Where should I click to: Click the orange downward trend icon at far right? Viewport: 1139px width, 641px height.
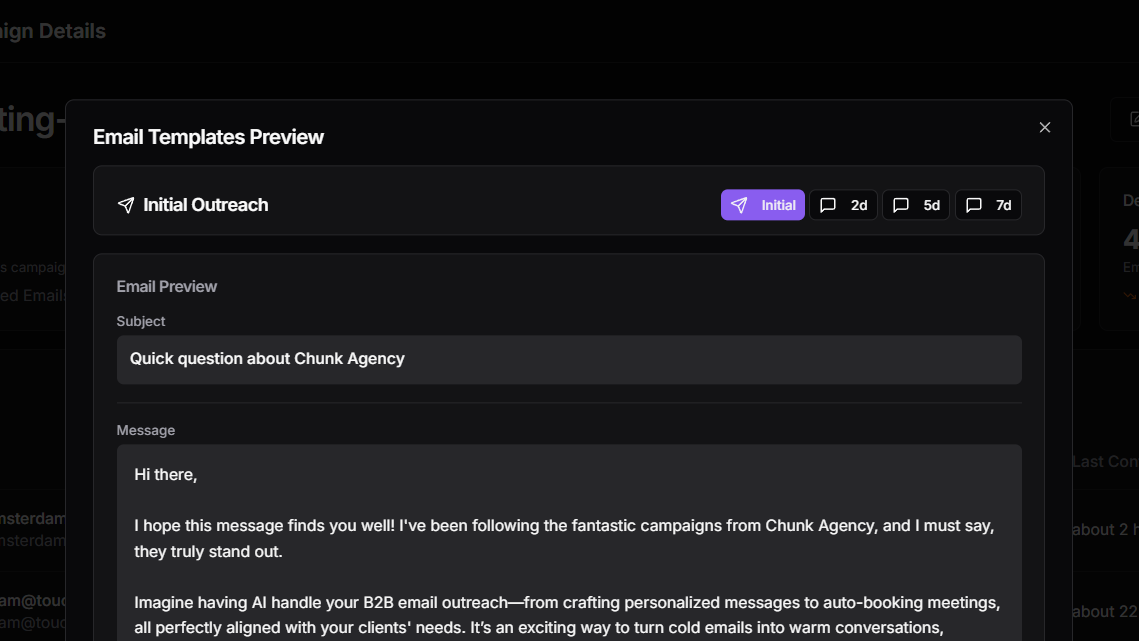[x=1131, y=295]
